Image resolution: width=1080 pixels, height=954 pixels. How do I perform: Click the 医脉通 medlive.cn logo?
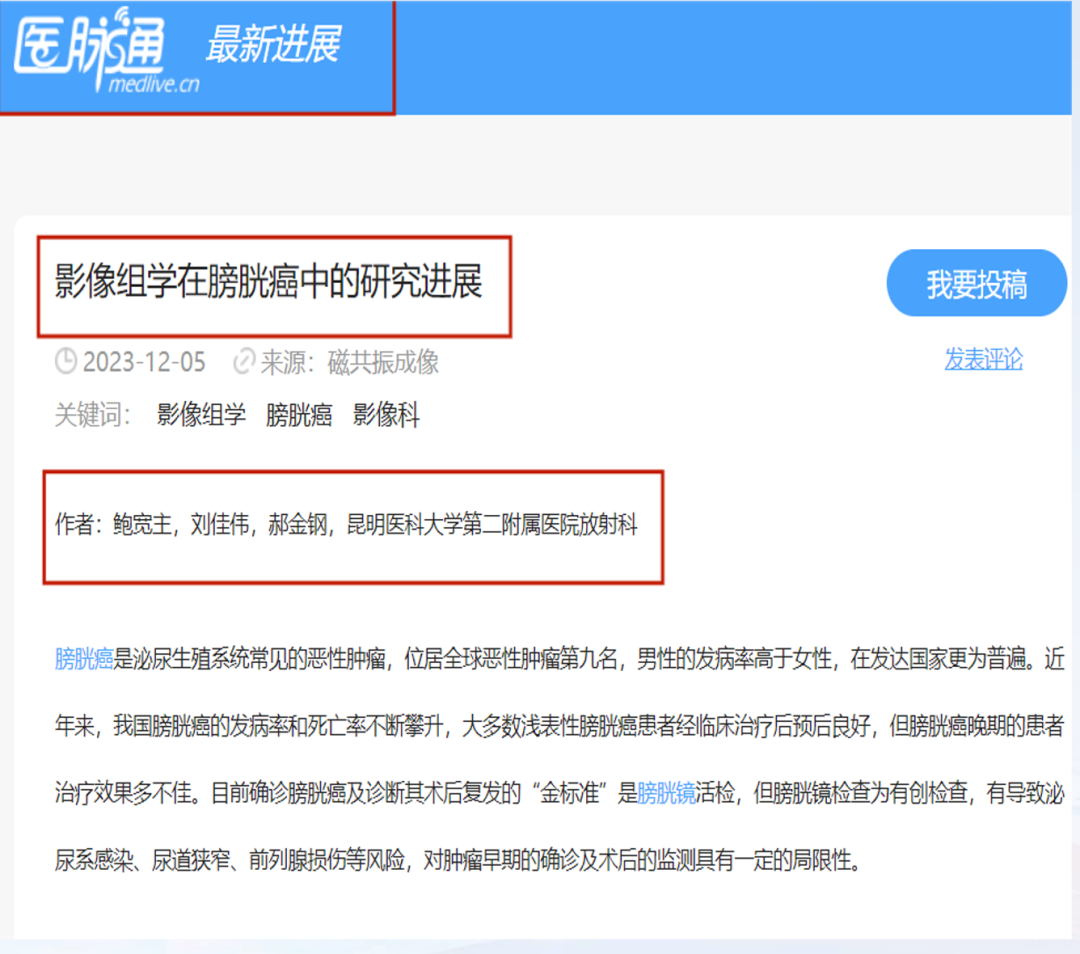pos(107,50)
